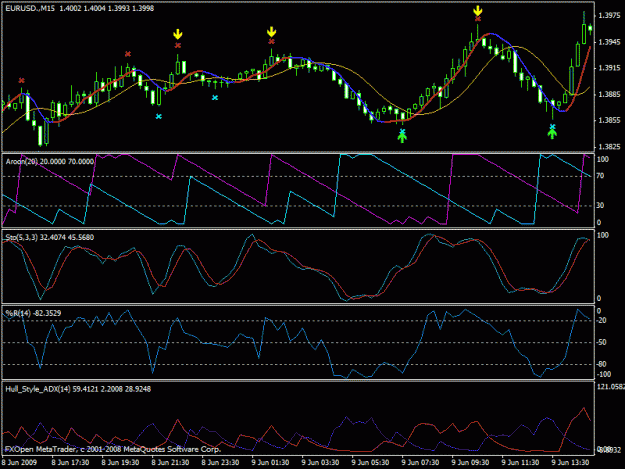Click the 9 Jun 05:30 time label

[370, 463]
